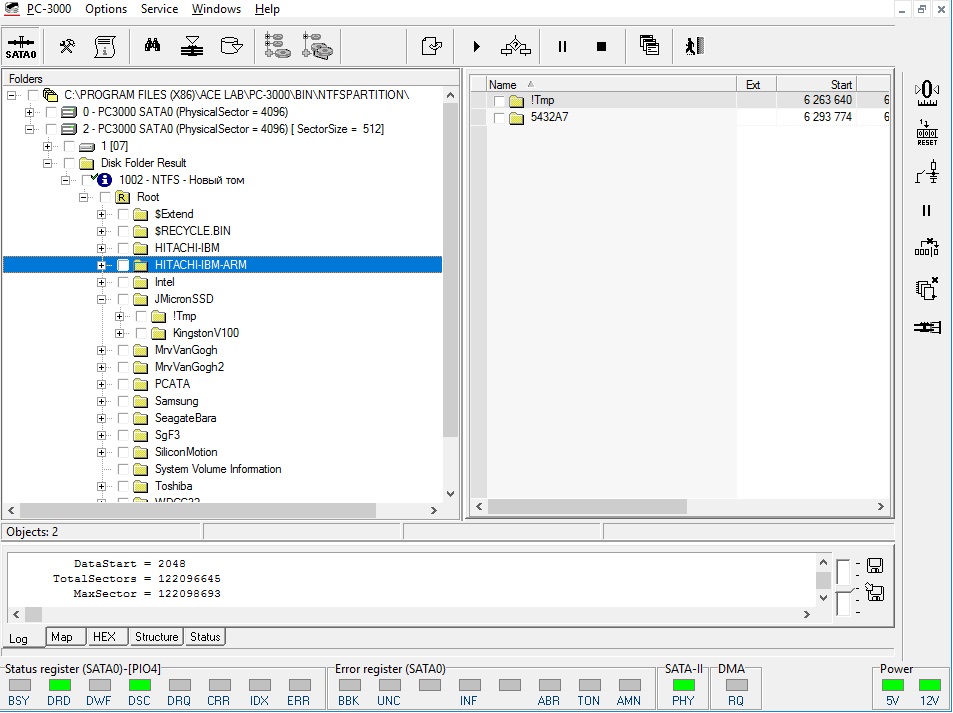Screen dimensions: 953x713
Task: Tick the checkbox next to 5432A7
Action: click(x=499, y=118)
